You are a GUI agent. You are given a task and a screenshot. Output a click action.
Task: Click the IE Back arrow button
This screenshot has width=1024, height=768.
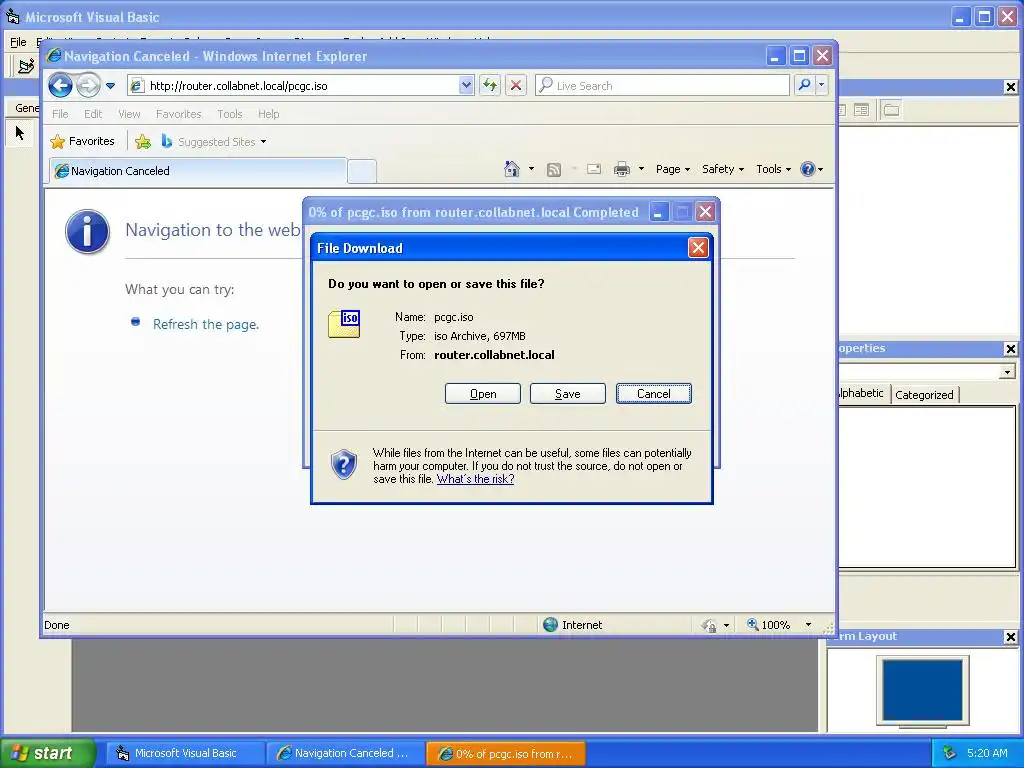coord(60,85)
